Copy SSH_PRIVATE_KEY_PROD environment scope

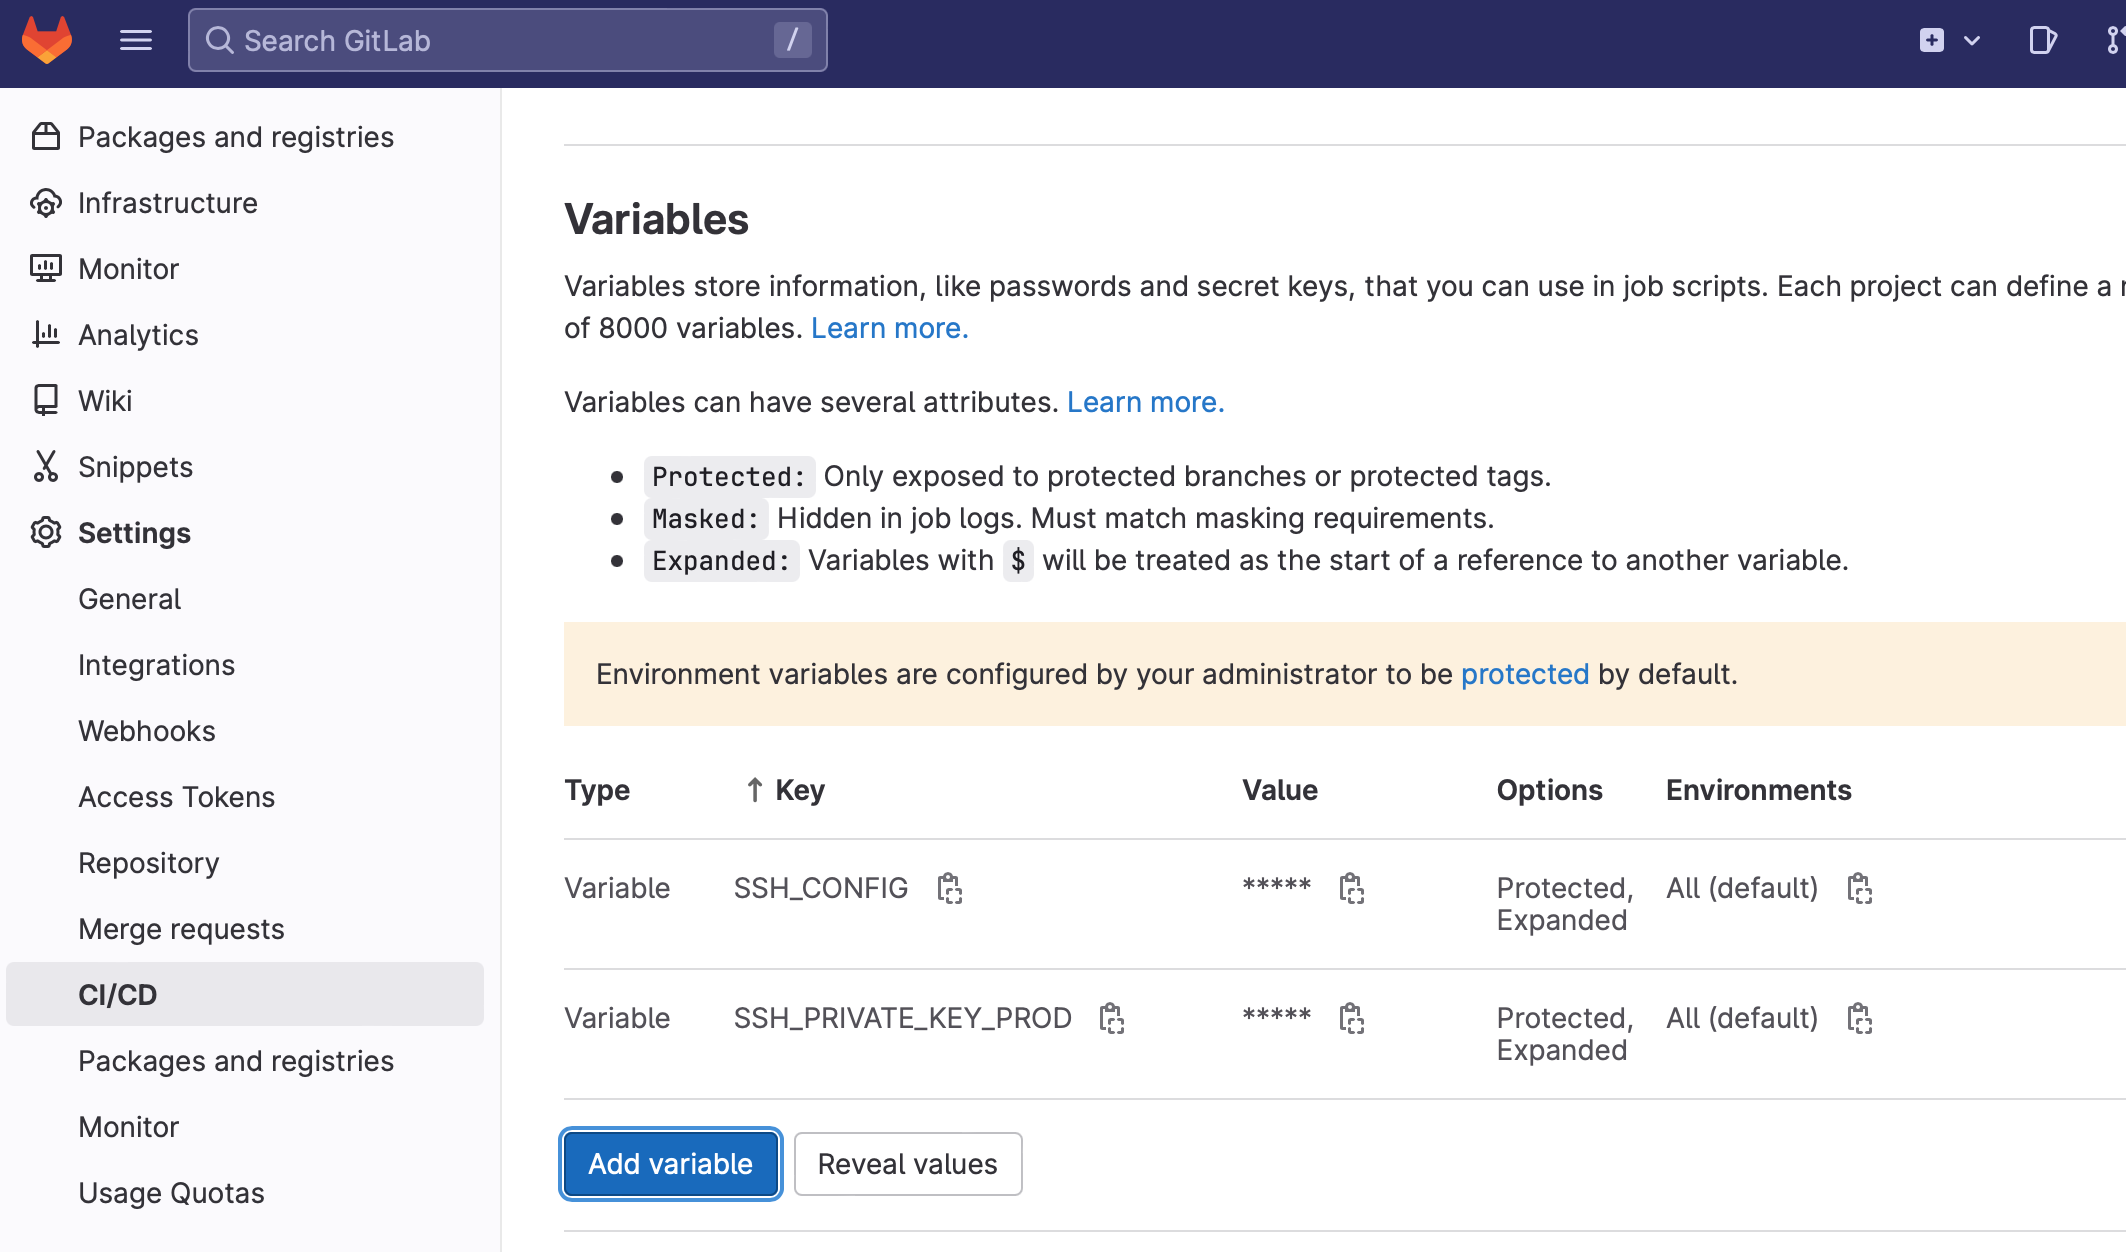(x=1859, y=1018)
